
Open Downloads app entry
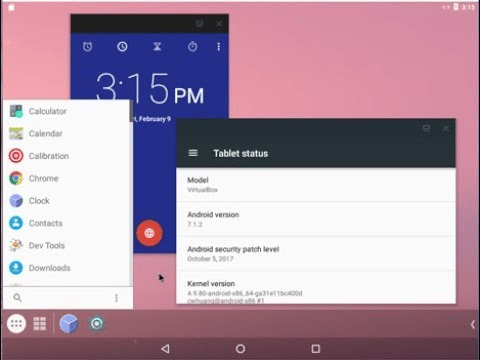tap(67, 268)
